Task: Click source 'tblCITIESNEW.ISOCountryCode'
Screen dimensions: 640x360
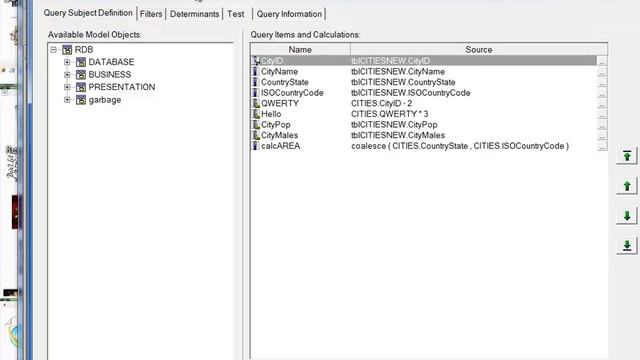Action: click(411, 93)
